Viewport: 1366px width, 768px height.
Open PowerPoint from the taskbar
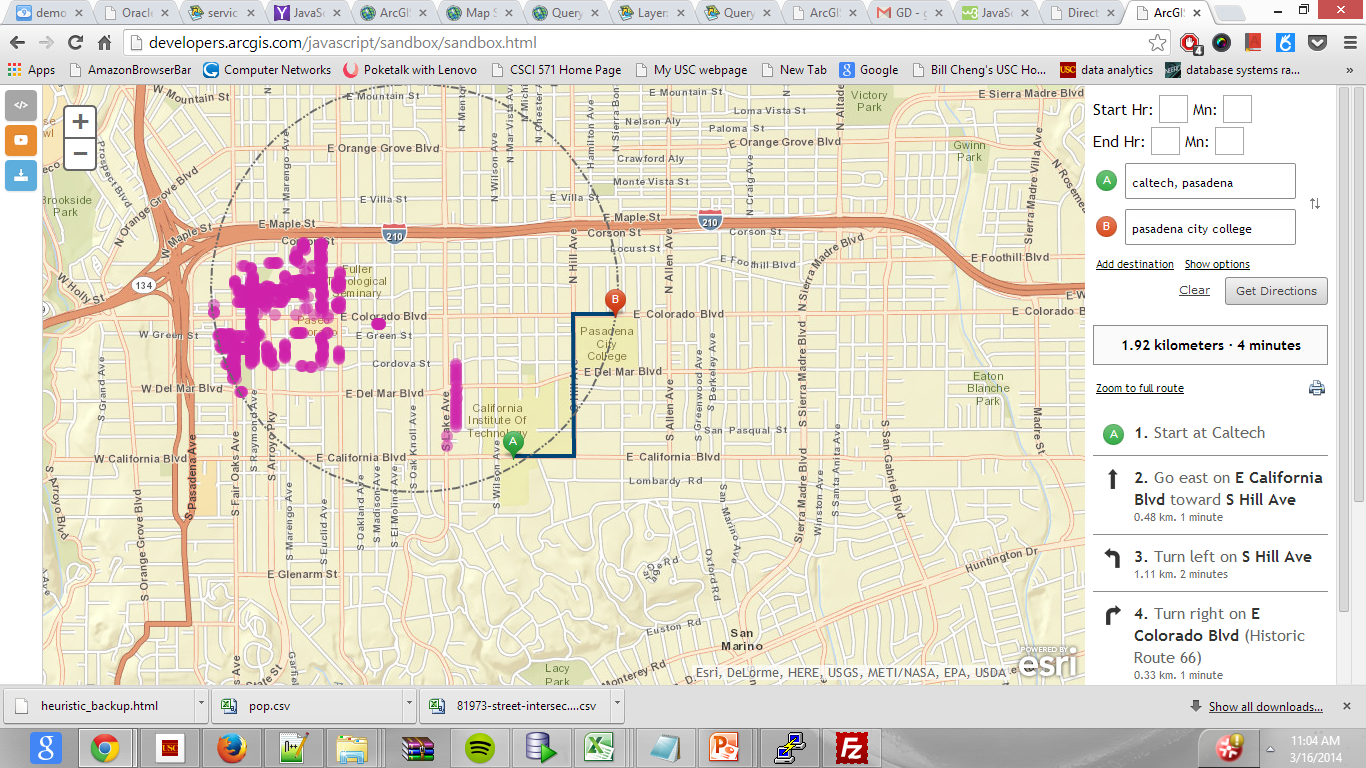[x=723, y=747]
